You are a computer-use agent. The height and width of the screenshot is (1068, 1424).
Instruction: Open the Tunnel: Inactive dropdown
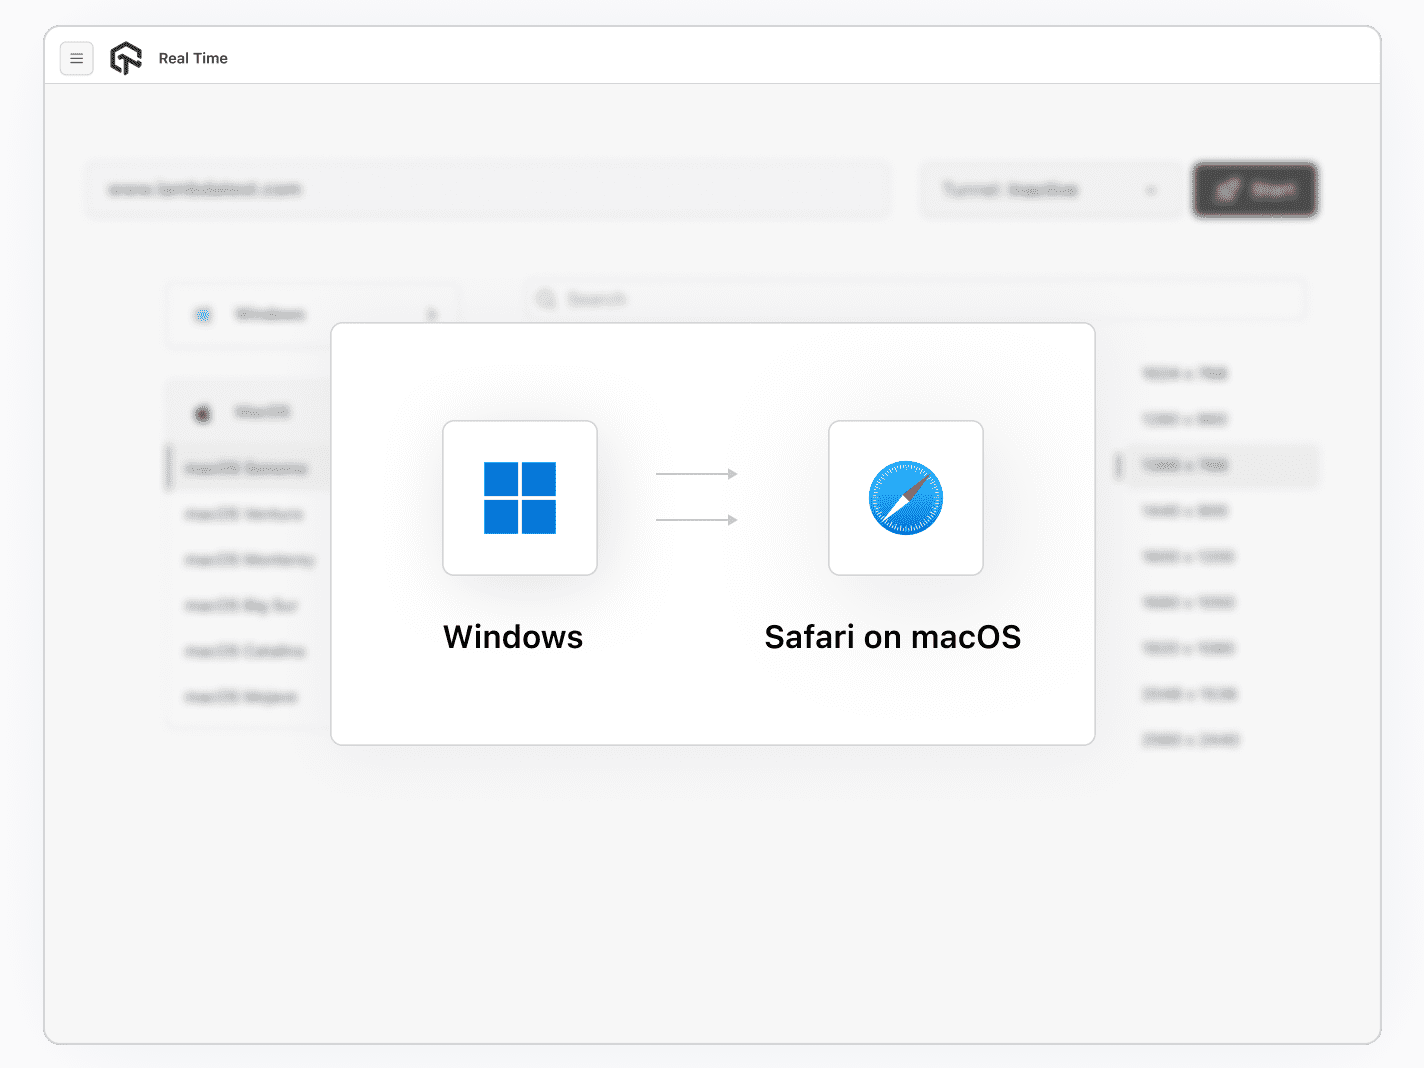[1050, 190]
